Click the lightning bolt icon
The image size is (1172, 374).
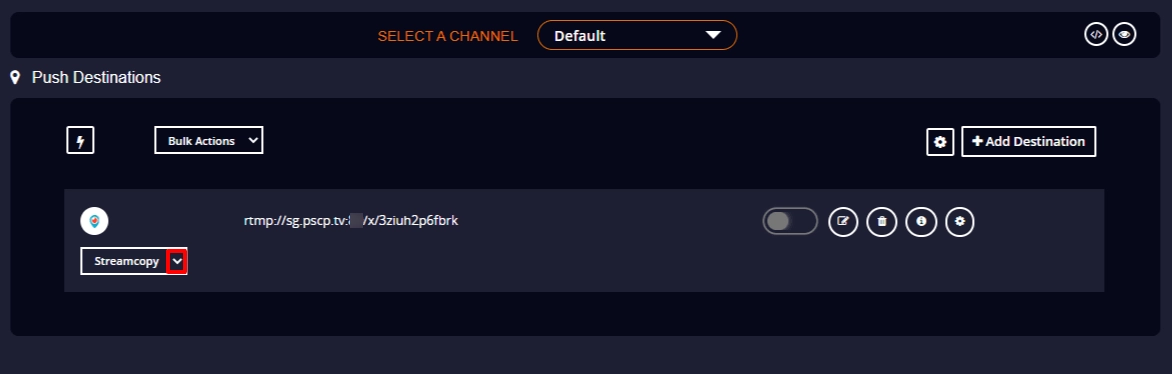pyautogui.click(x=80, y=141)
